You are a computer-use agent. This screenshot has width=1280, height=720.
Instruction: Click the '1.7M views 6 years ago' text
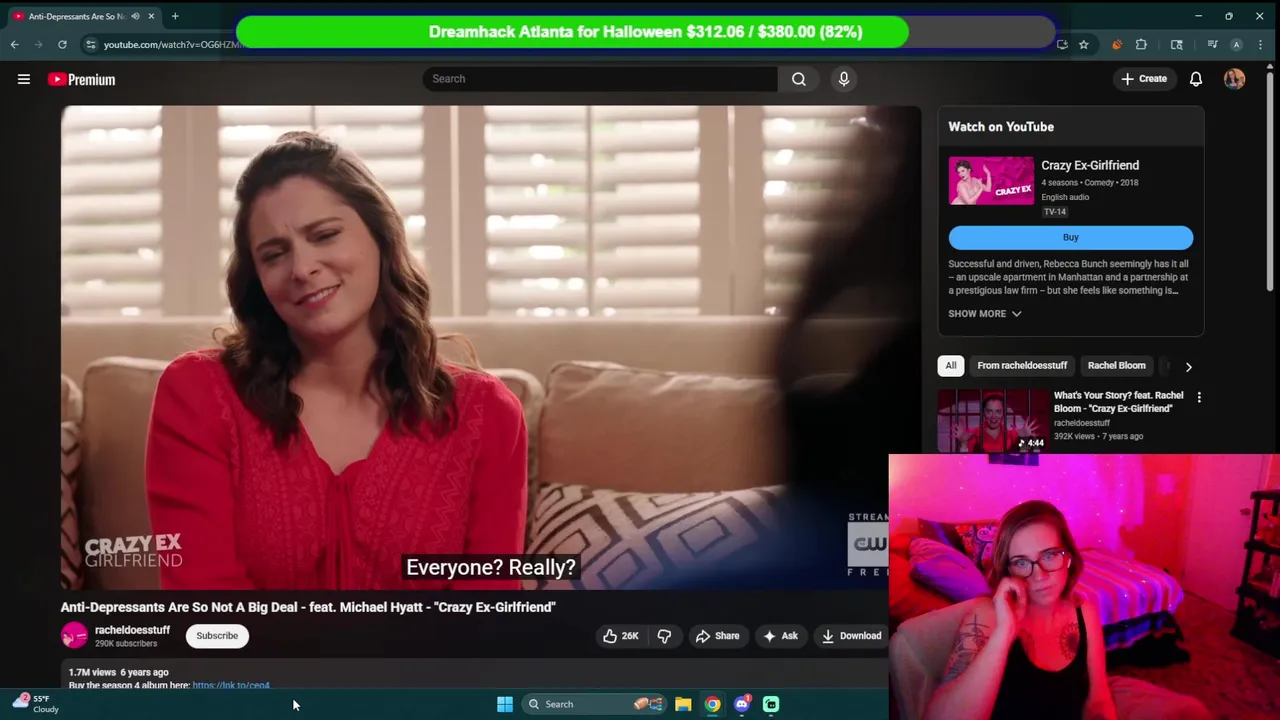(118, 673)
